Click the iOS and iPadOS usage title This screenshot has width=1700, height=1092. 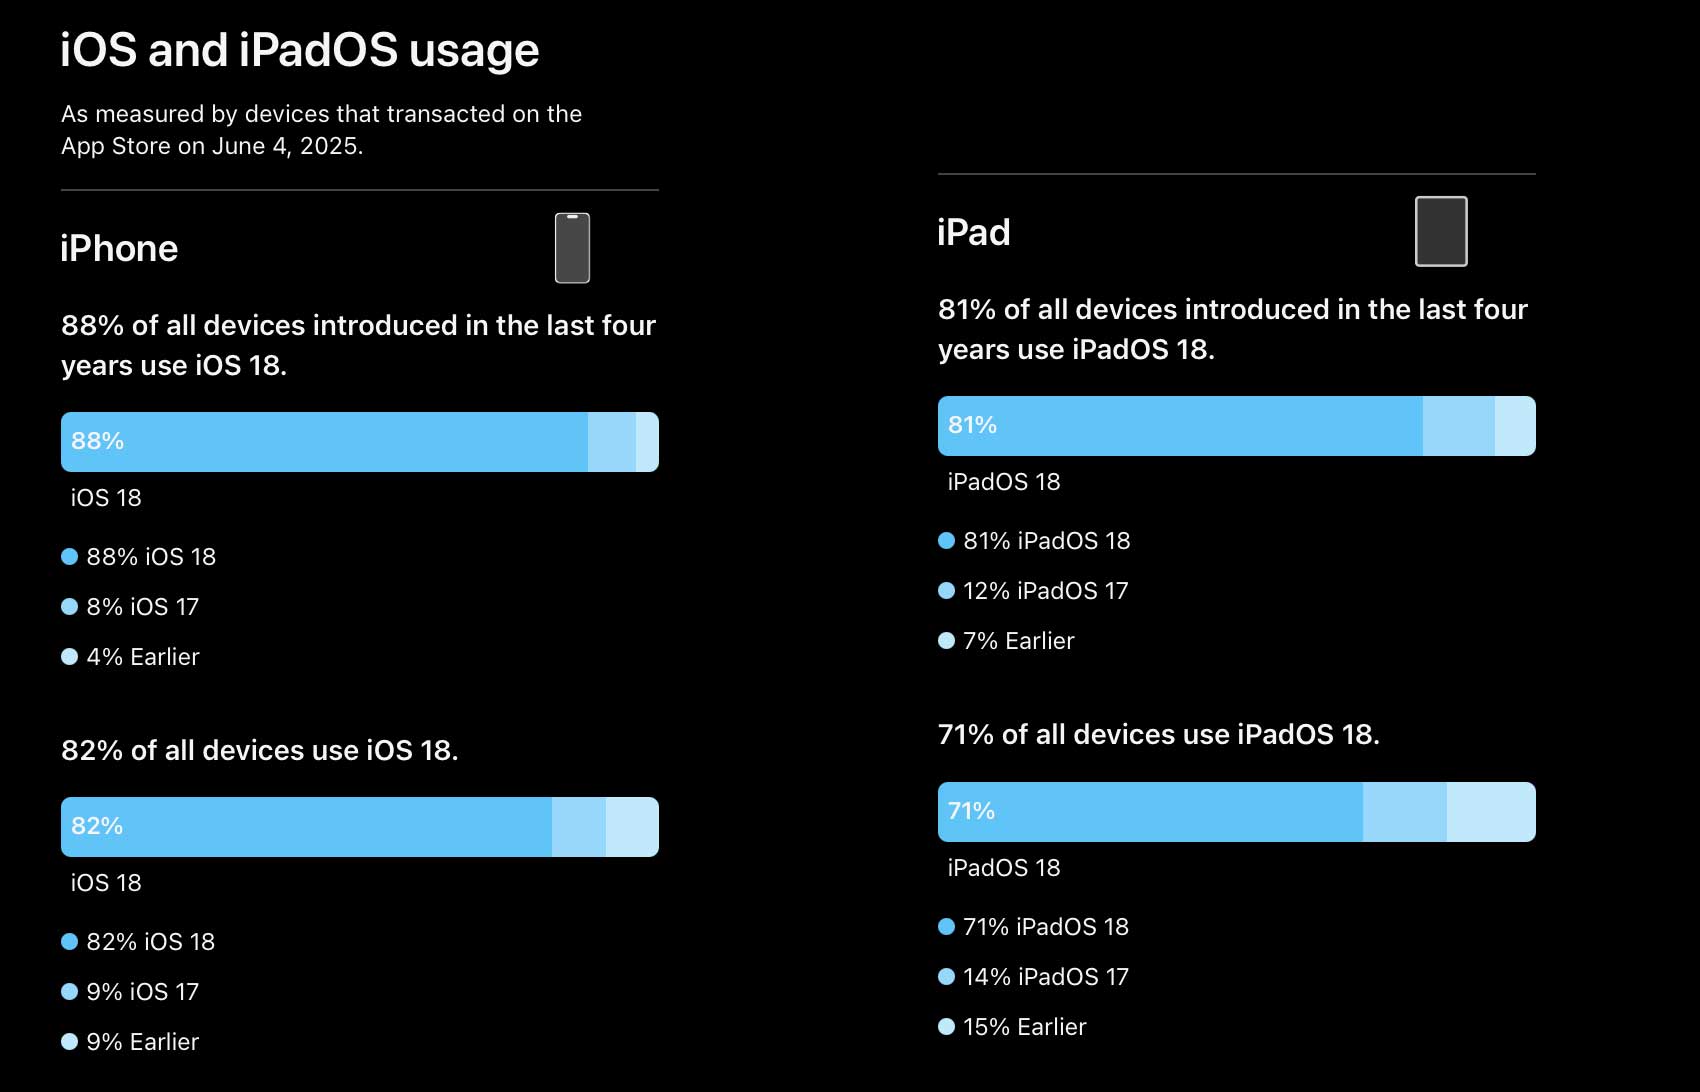(x=299, y=50)
